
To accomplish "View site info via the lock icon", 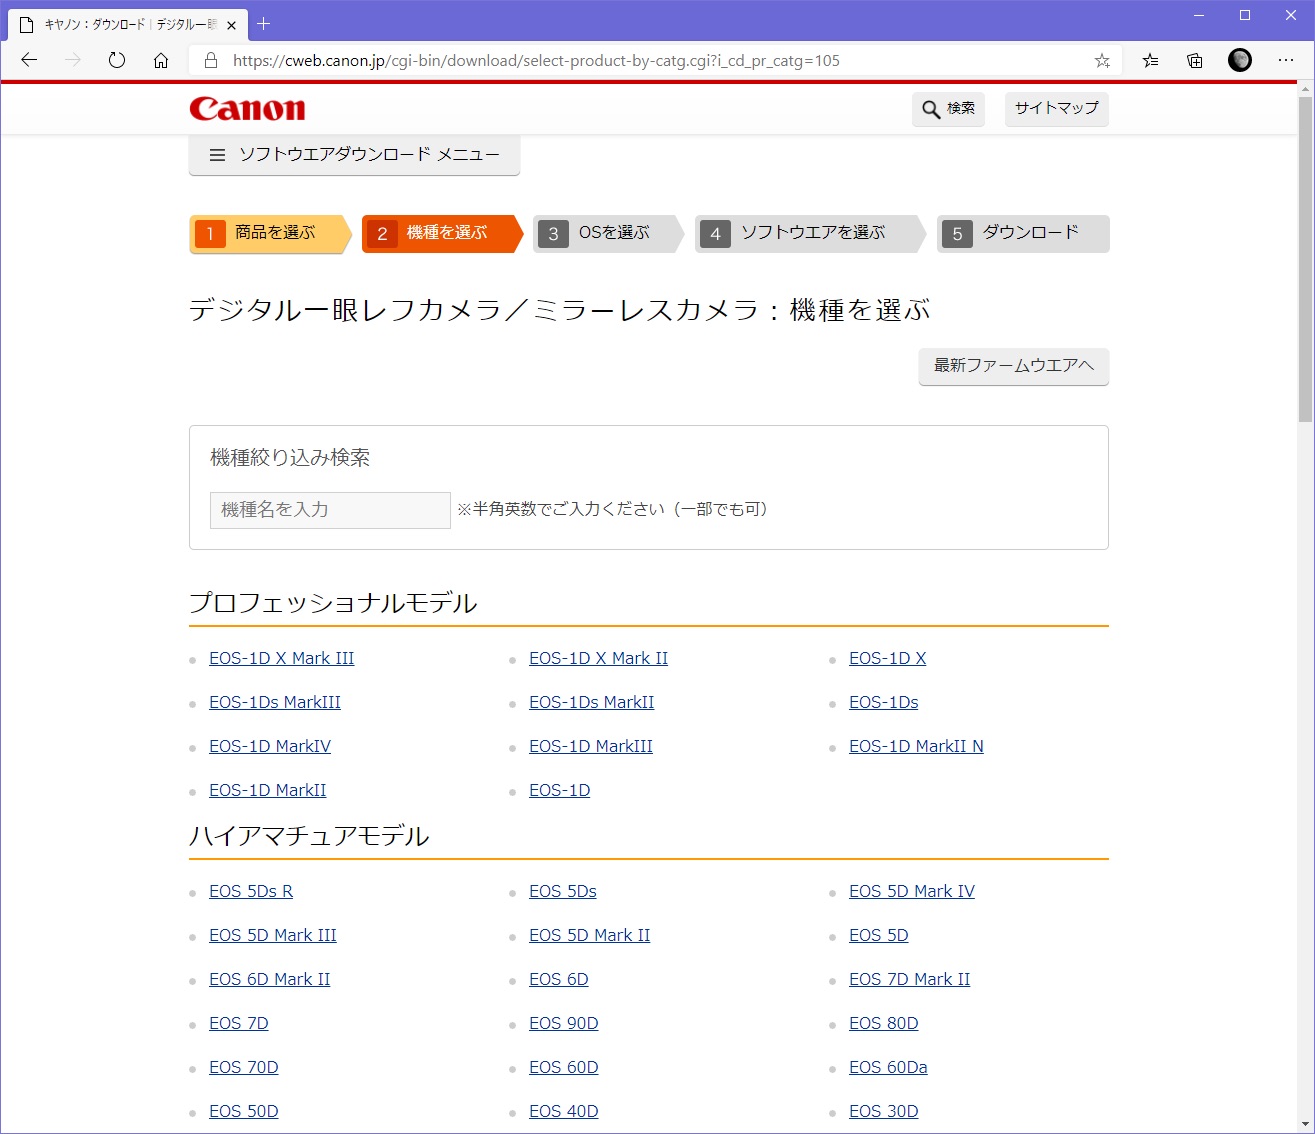I will [211, 61].
